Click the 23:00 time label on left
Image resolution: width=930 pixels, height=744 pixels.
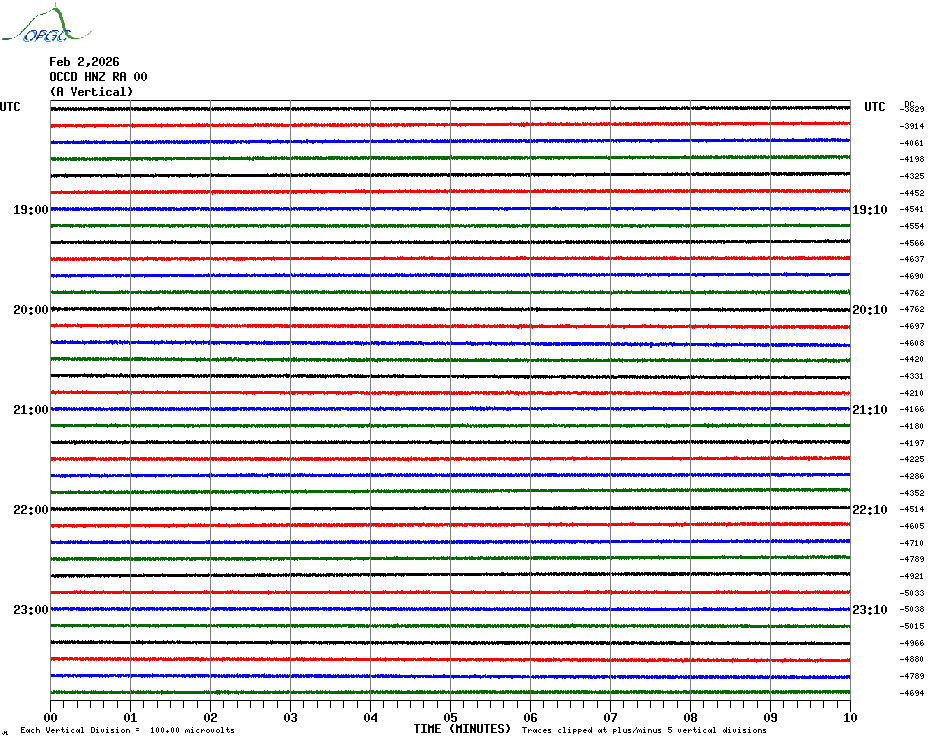coord(30,610)
